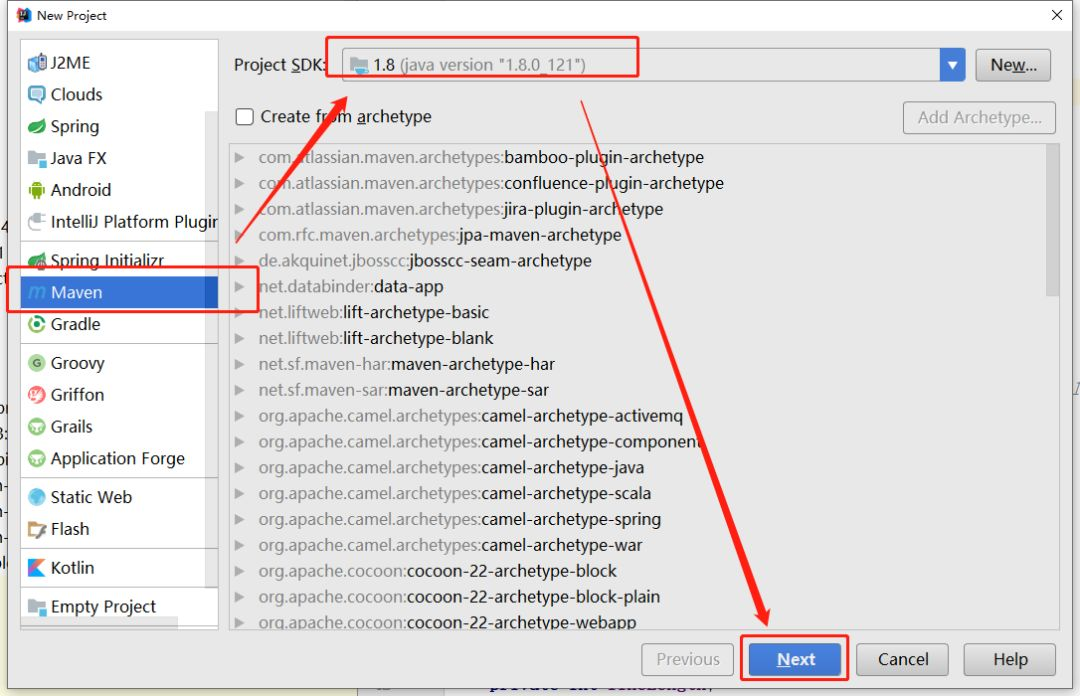This screenshot has height=696, width=1080.
Task: Select IntelliJ Platform Plugin icon
Action: click(37, 222)
